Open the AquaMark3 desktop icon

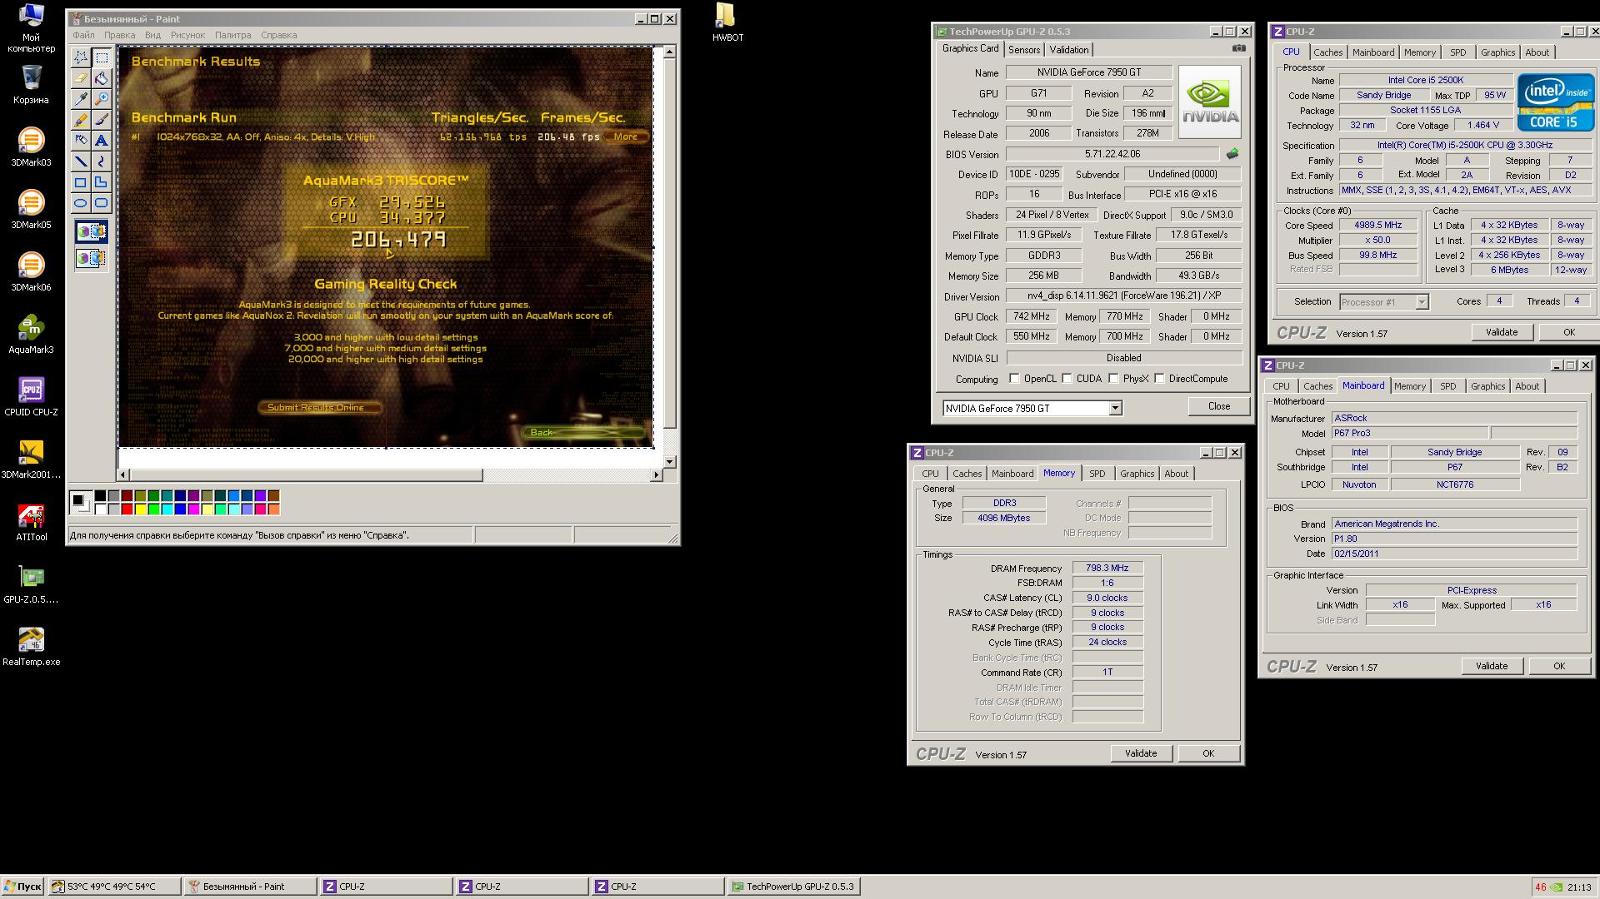(31, 334)
